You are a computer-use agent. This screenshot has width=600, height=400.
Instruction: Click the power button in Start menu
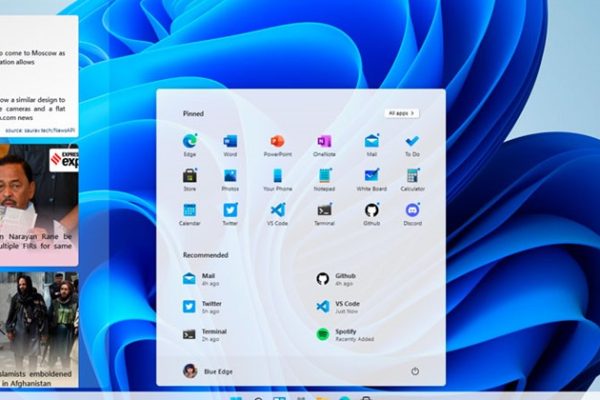(415, 371)
